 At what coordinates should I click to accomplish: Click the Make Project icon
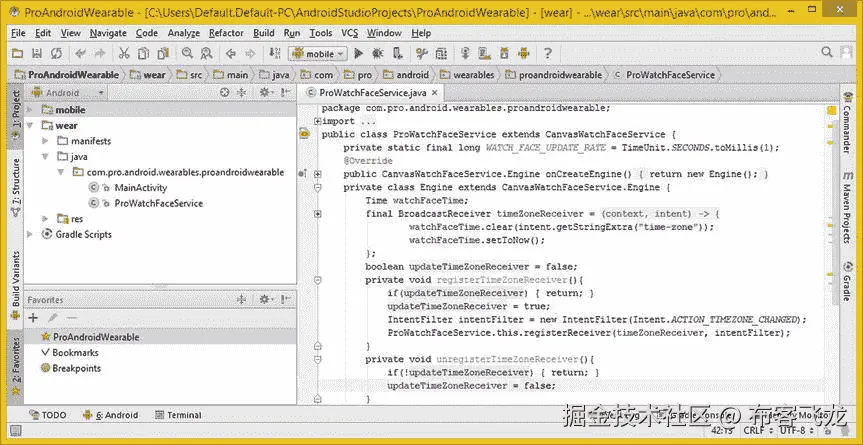coord(274,53)
